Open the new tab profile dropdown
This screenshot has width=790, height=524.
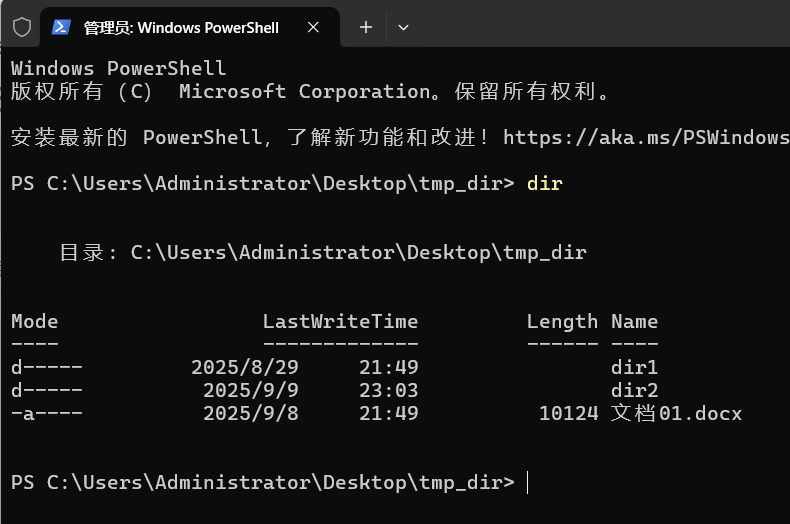click(x=403, y=27)
